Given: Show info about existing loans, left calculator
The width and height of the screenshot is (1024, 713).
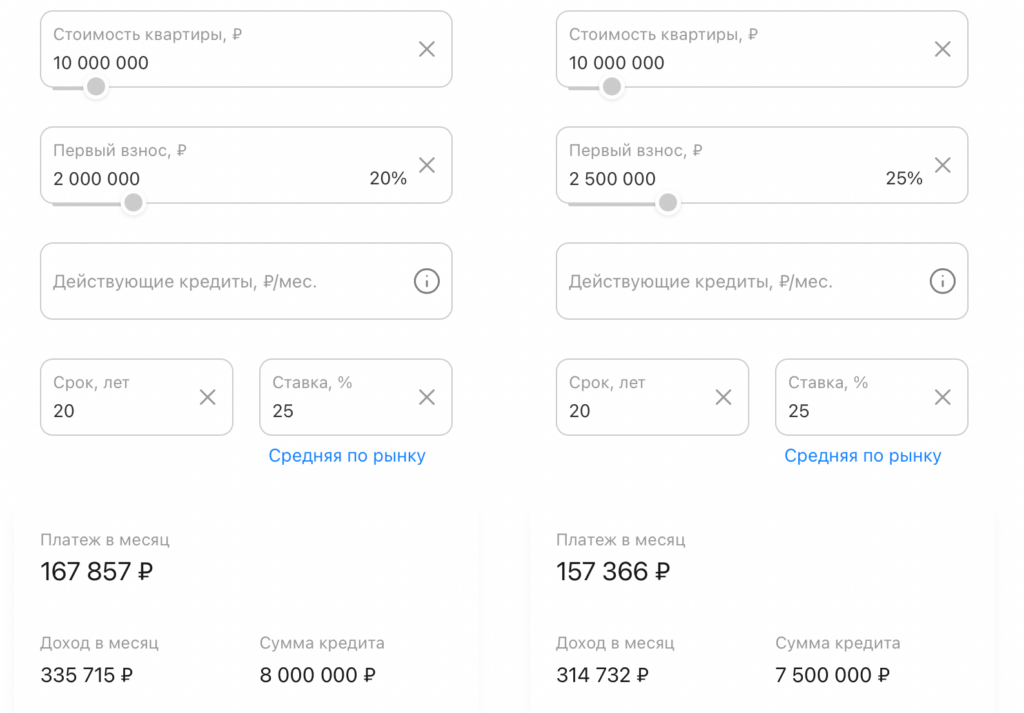Looking at the screenshot, I should click(x=427, y=282).
